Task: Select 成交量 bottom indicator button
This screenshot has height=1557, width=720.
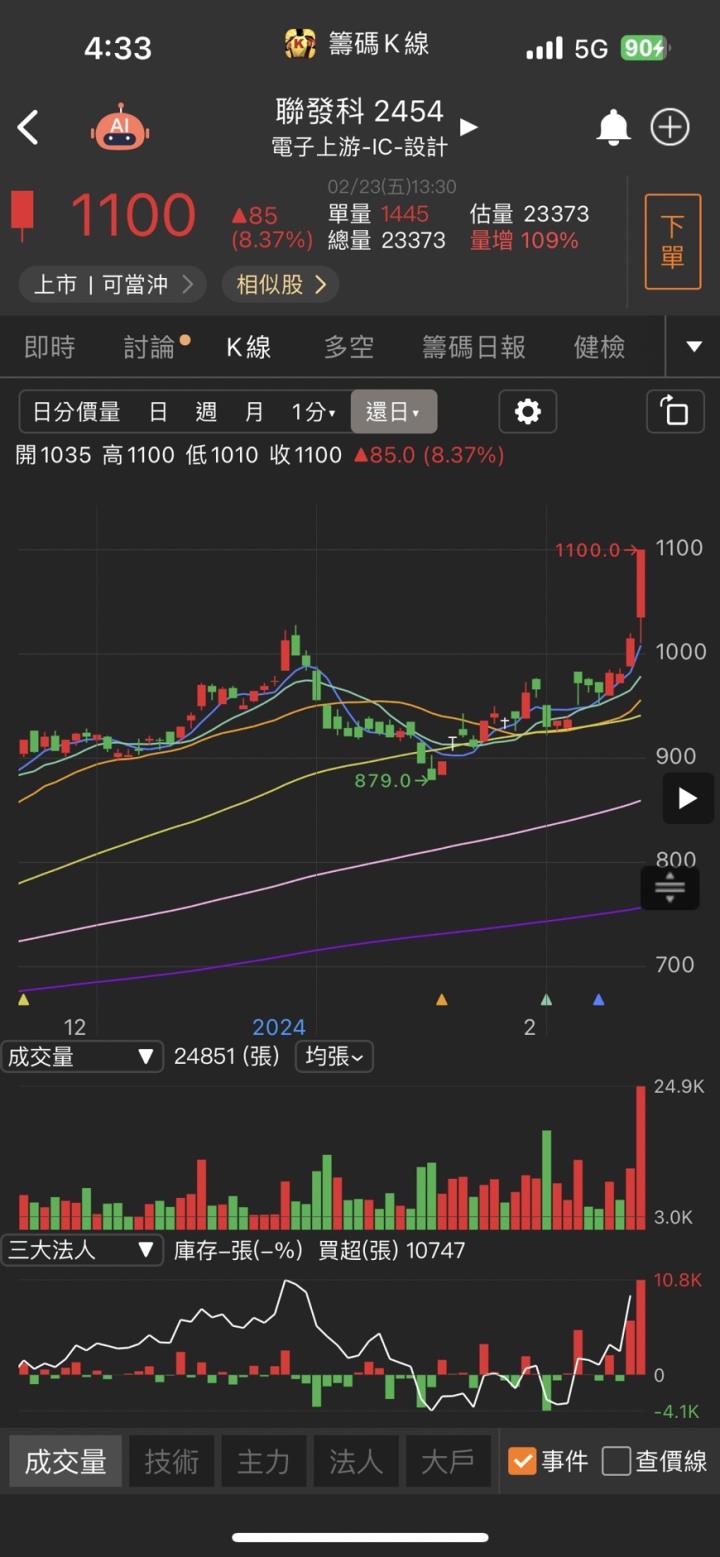Action: (x=66, y=1461)
